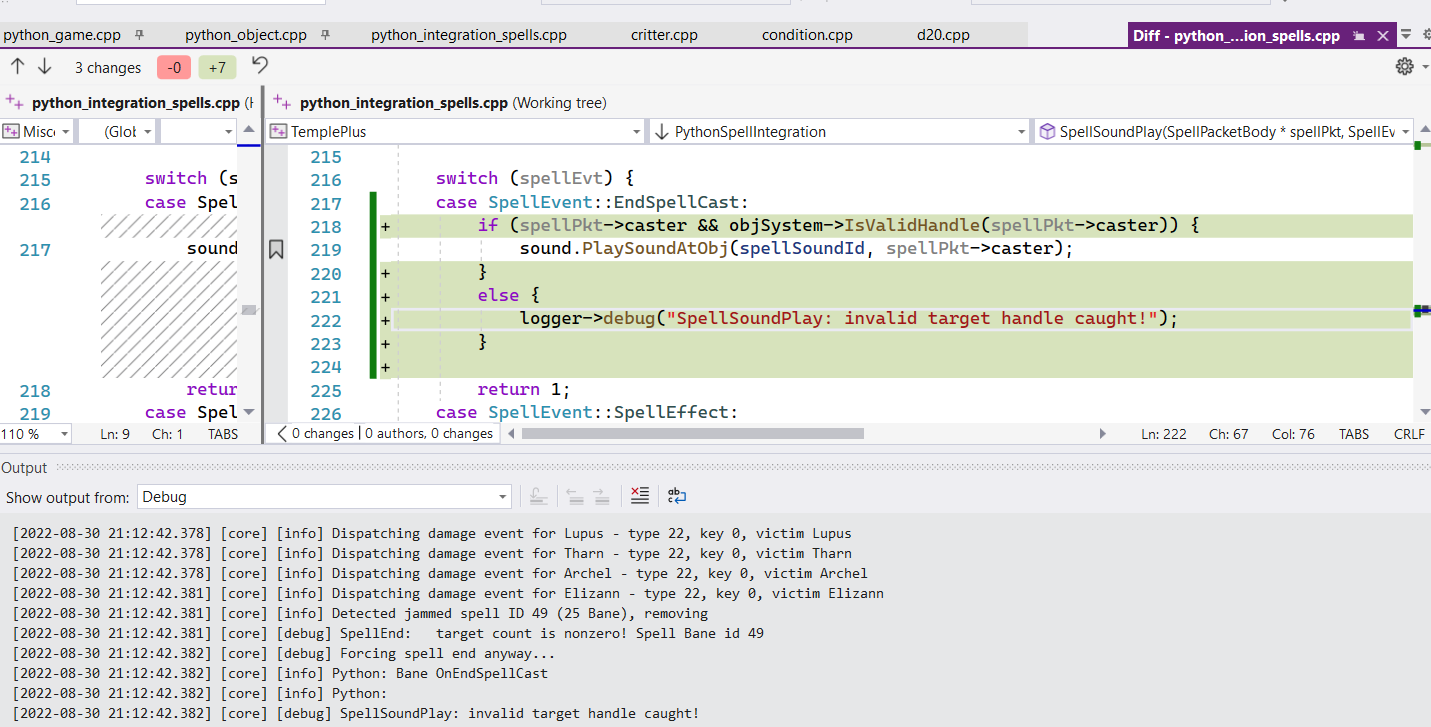
Task: Open left pane empty member dropdown
Action: (198, 131)
